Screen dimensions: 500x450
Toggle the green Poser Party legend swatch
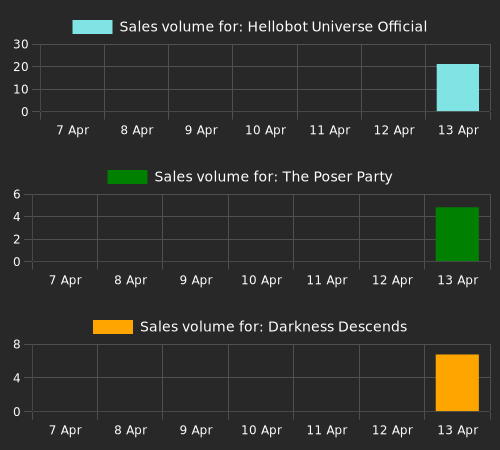coord(127,177)
